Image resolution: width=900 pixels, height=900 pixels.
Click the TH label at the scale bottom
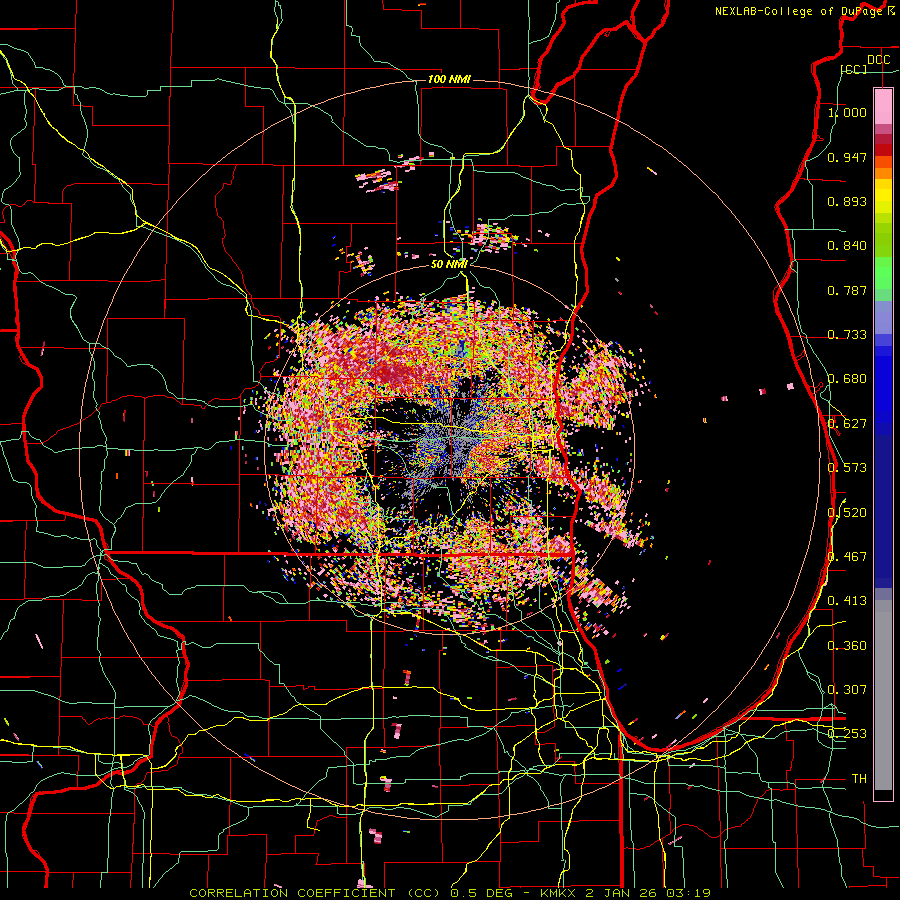pyautogui.click(x=859, y=779)
